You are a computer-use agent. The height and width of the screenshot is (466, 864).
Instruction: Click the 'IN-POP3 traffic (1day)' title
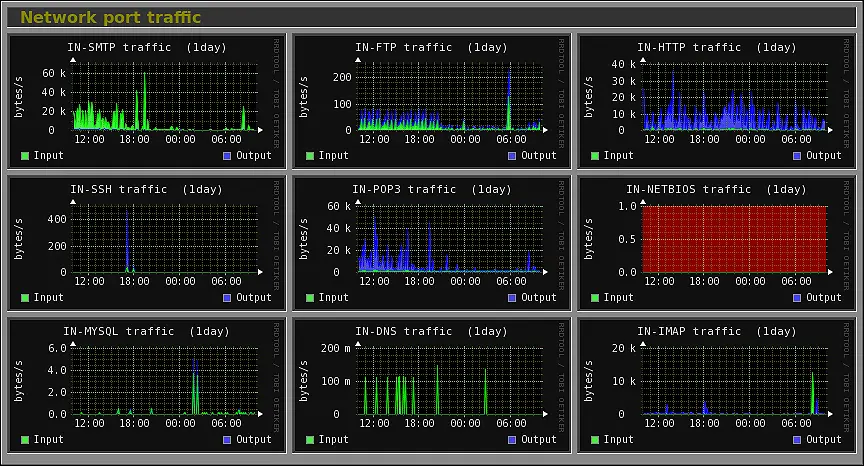tap(432, 189)
